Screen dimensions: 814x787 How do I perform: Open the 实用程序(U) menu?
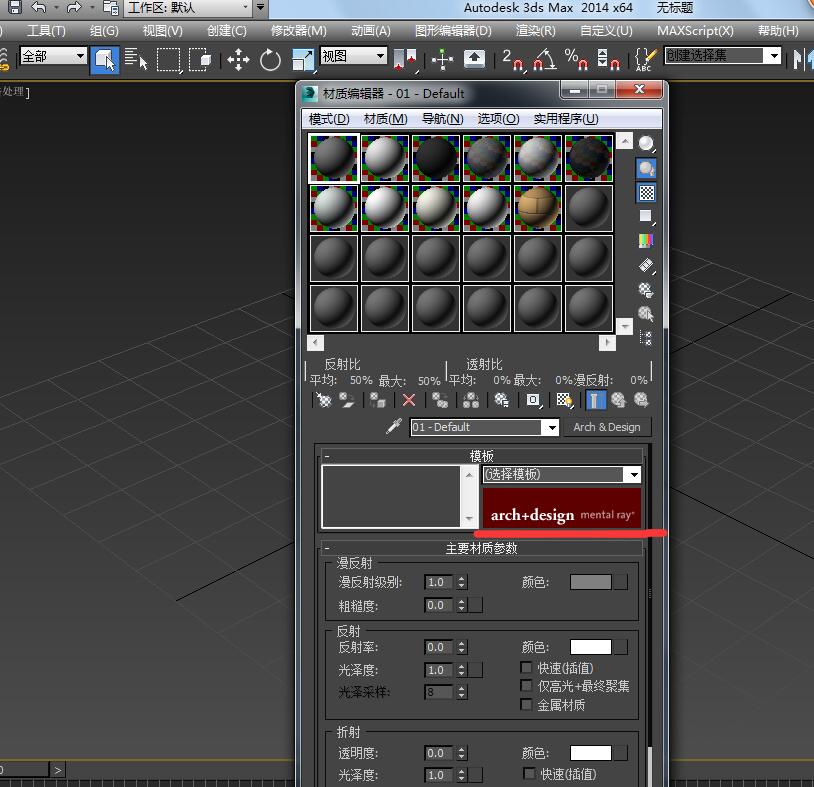point(566,118)
